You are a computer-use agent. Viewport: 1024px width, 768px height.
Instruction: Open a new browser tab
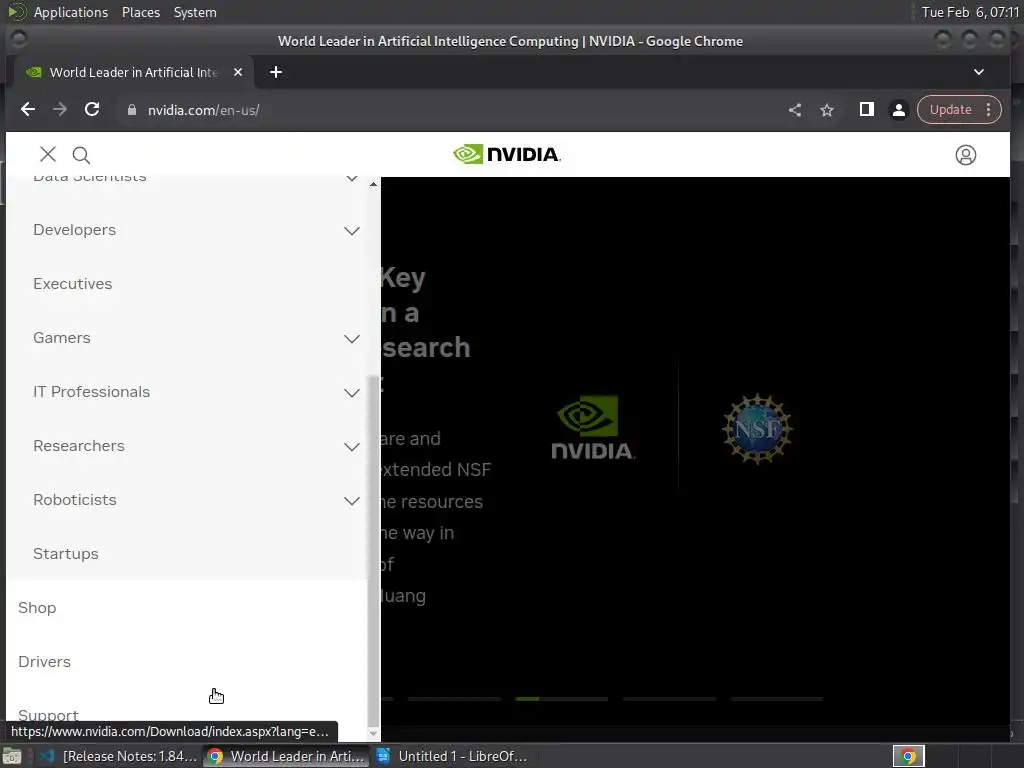276,72
